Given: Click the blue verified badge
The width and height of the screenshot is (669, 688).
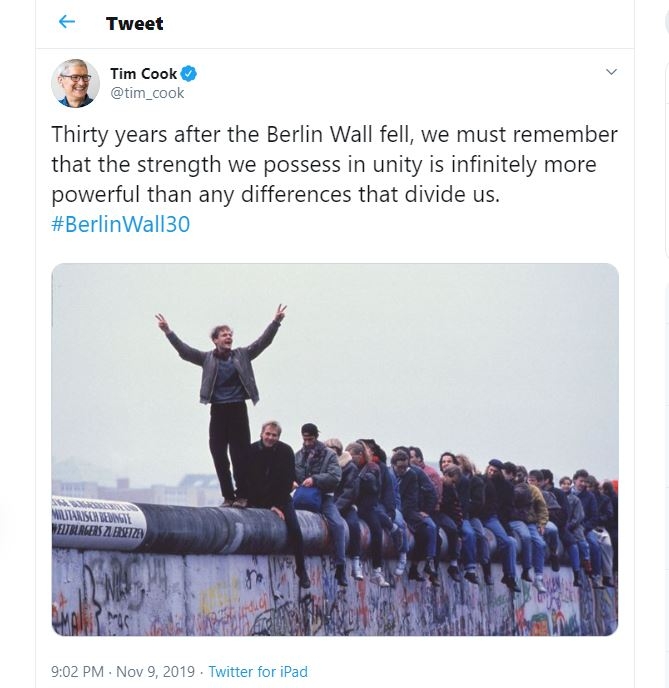Looking at the screenshot, I should 189,74.
